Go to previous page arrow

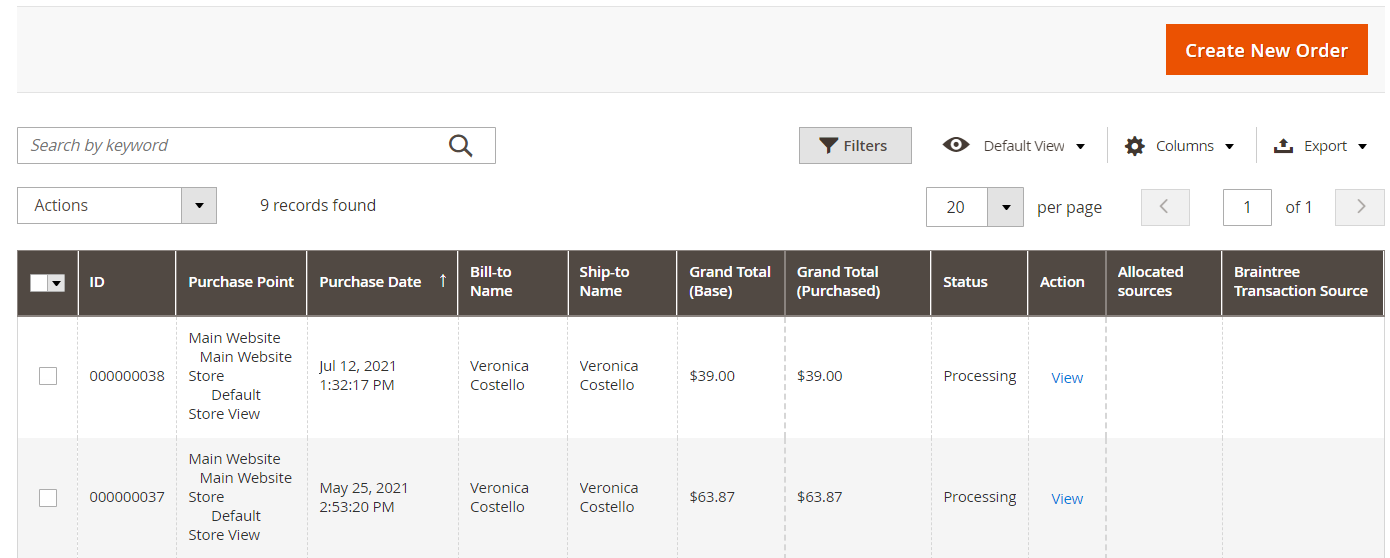tap(1165, 207)
